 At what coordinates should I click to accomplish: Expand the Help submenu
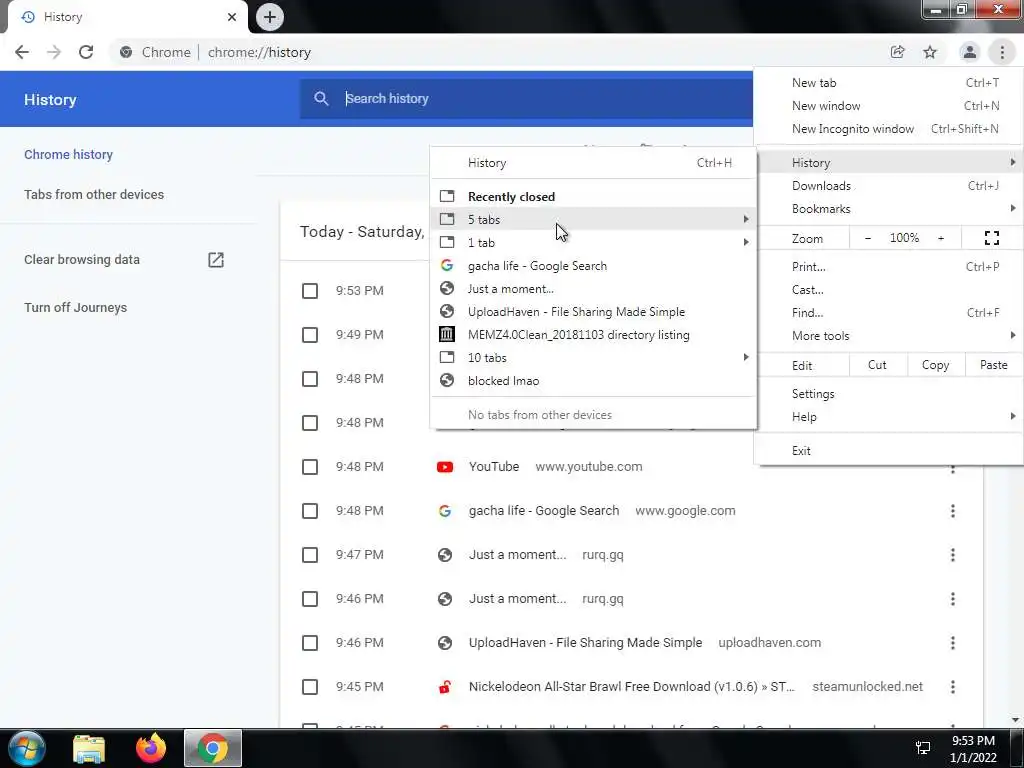click(x=888, y=417)
